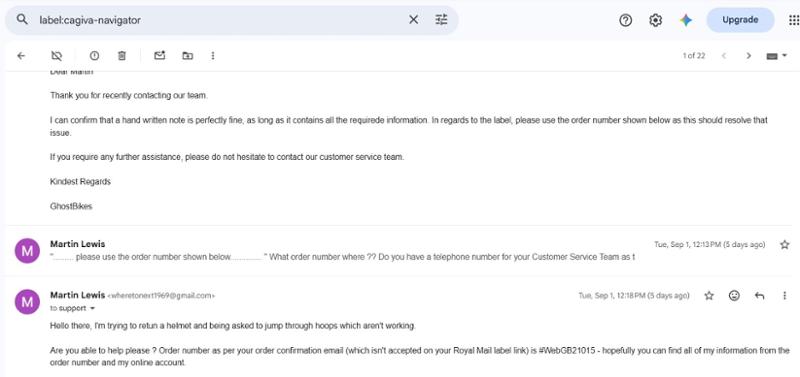The height and width of the screenshot is (377, 800).
Task: Reply to the 12:18 PM message
Action: (760, 295)
